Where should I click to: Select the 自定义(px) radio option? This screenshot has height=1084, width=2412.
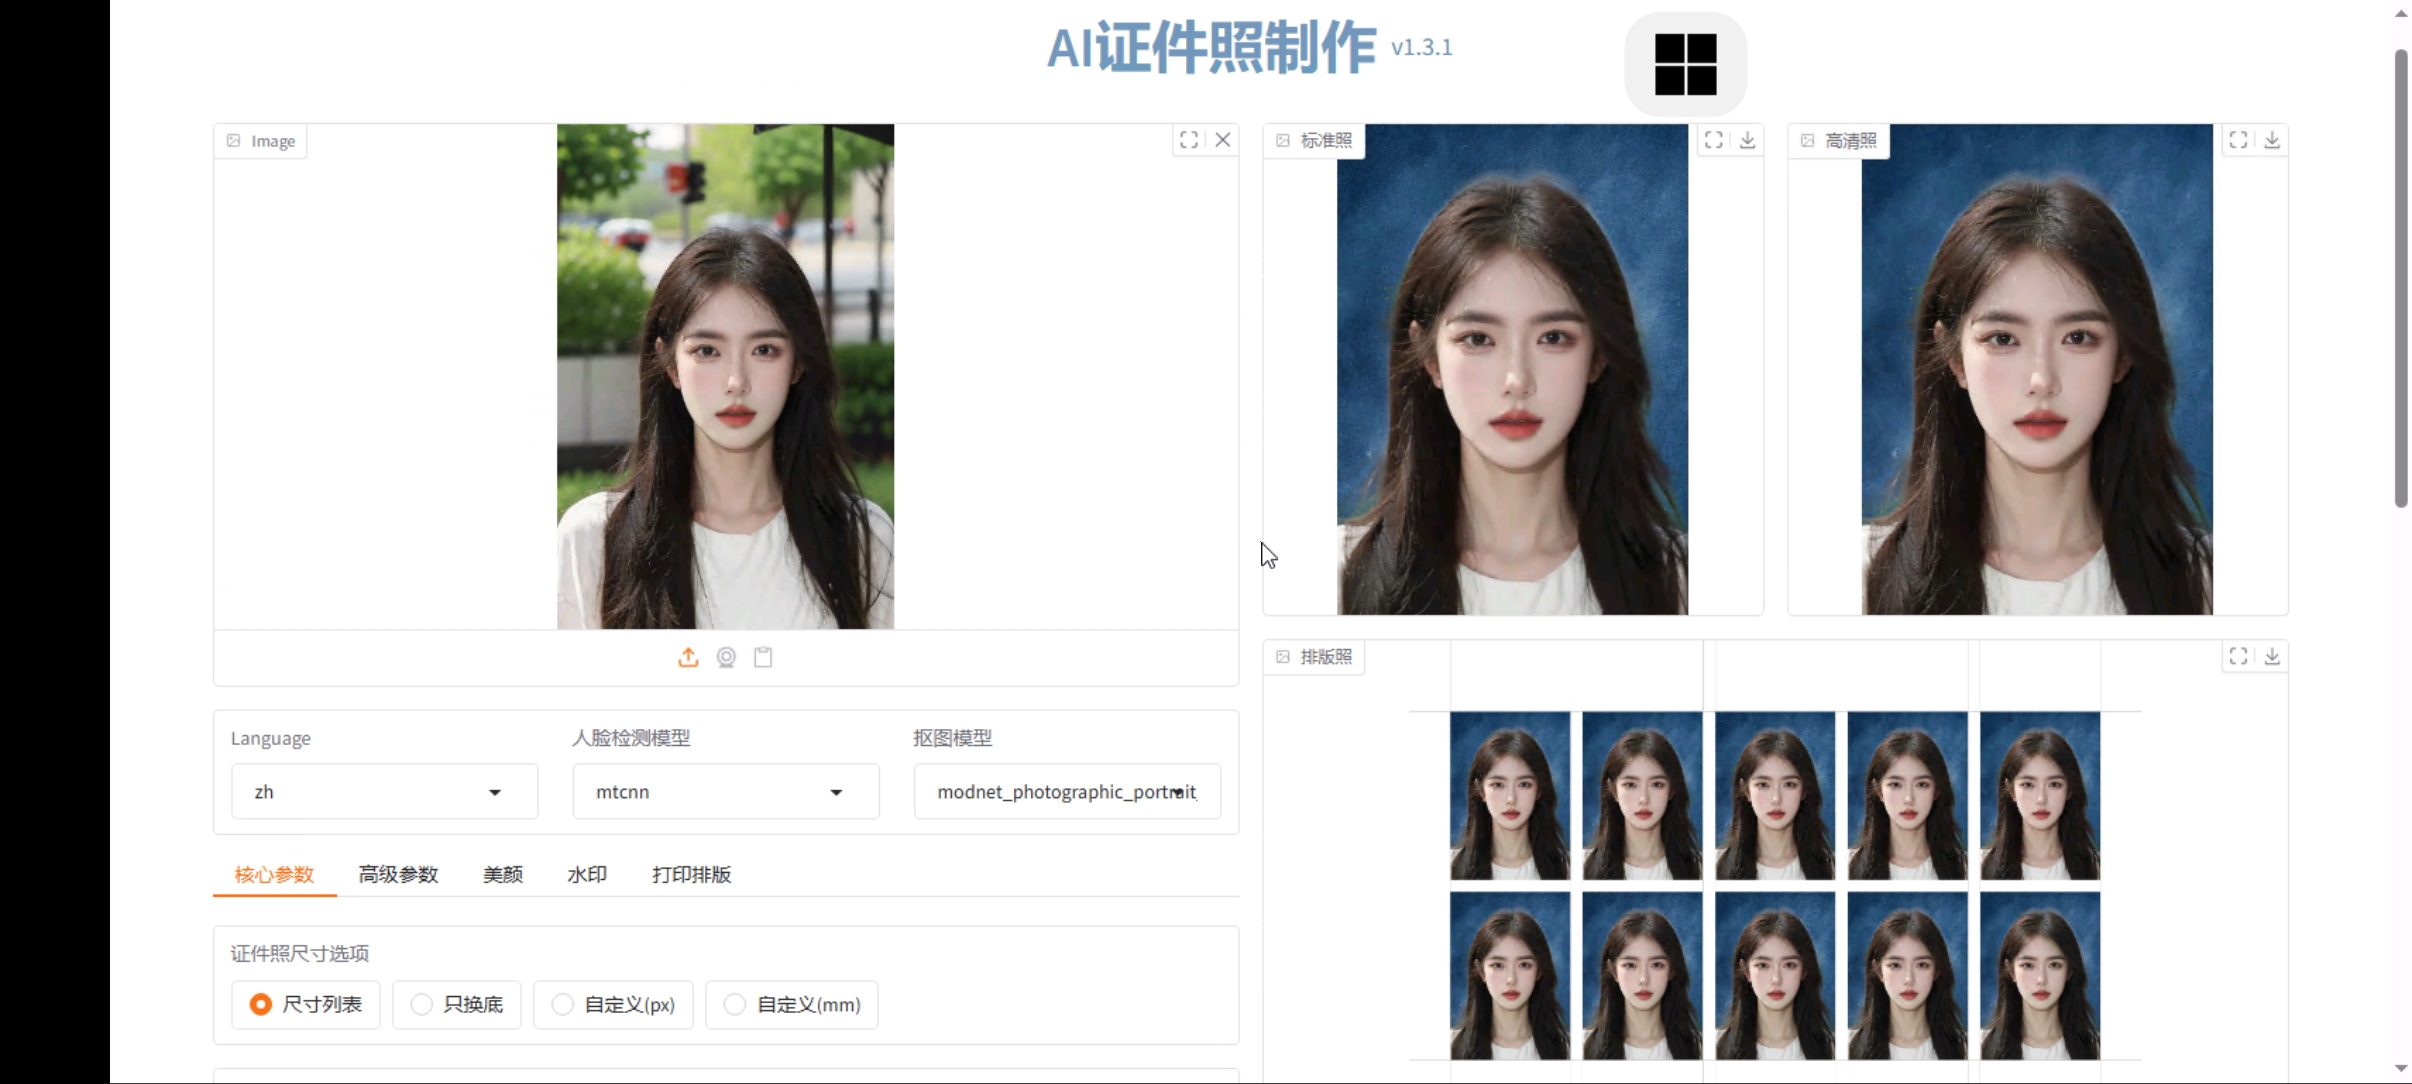[x=613, y=1004]
